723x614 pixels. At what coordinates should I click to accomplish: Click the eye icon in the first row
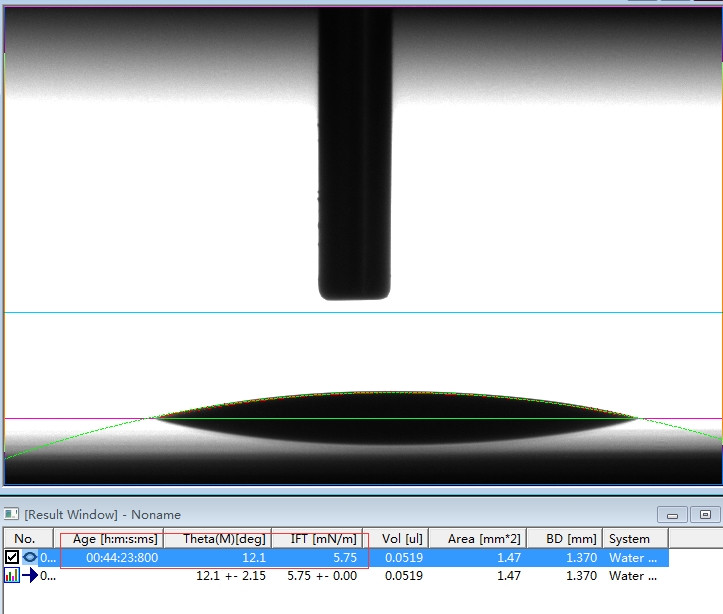[29, 557]
